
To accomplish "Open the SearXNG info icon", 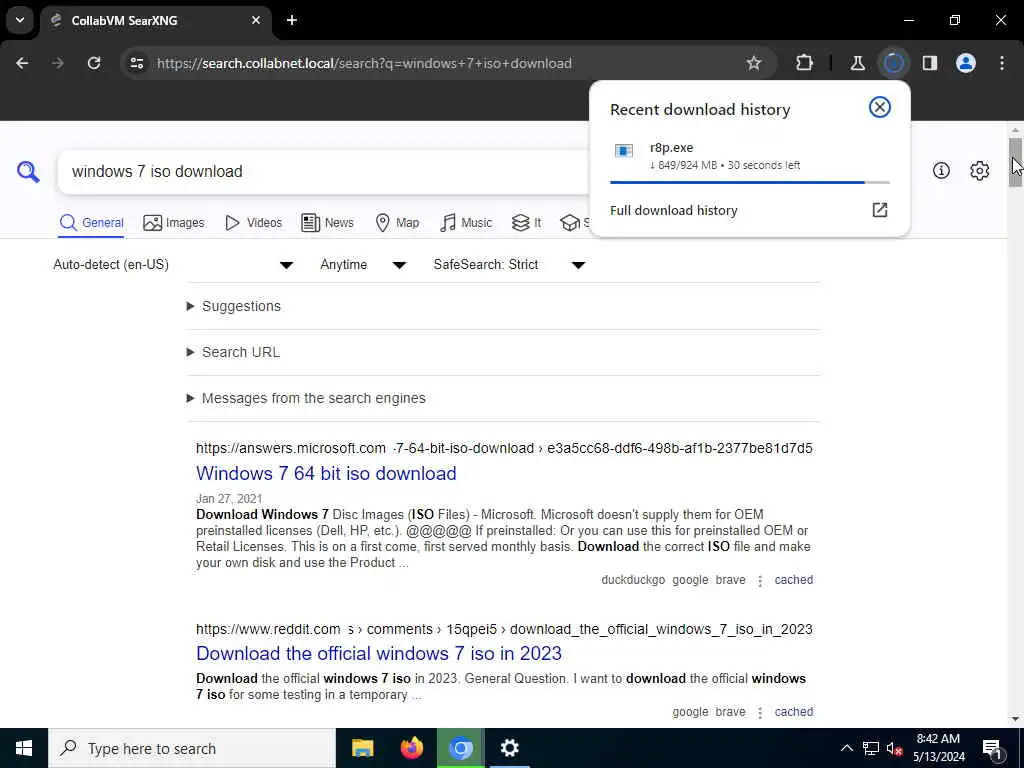I will coord(941,170).
